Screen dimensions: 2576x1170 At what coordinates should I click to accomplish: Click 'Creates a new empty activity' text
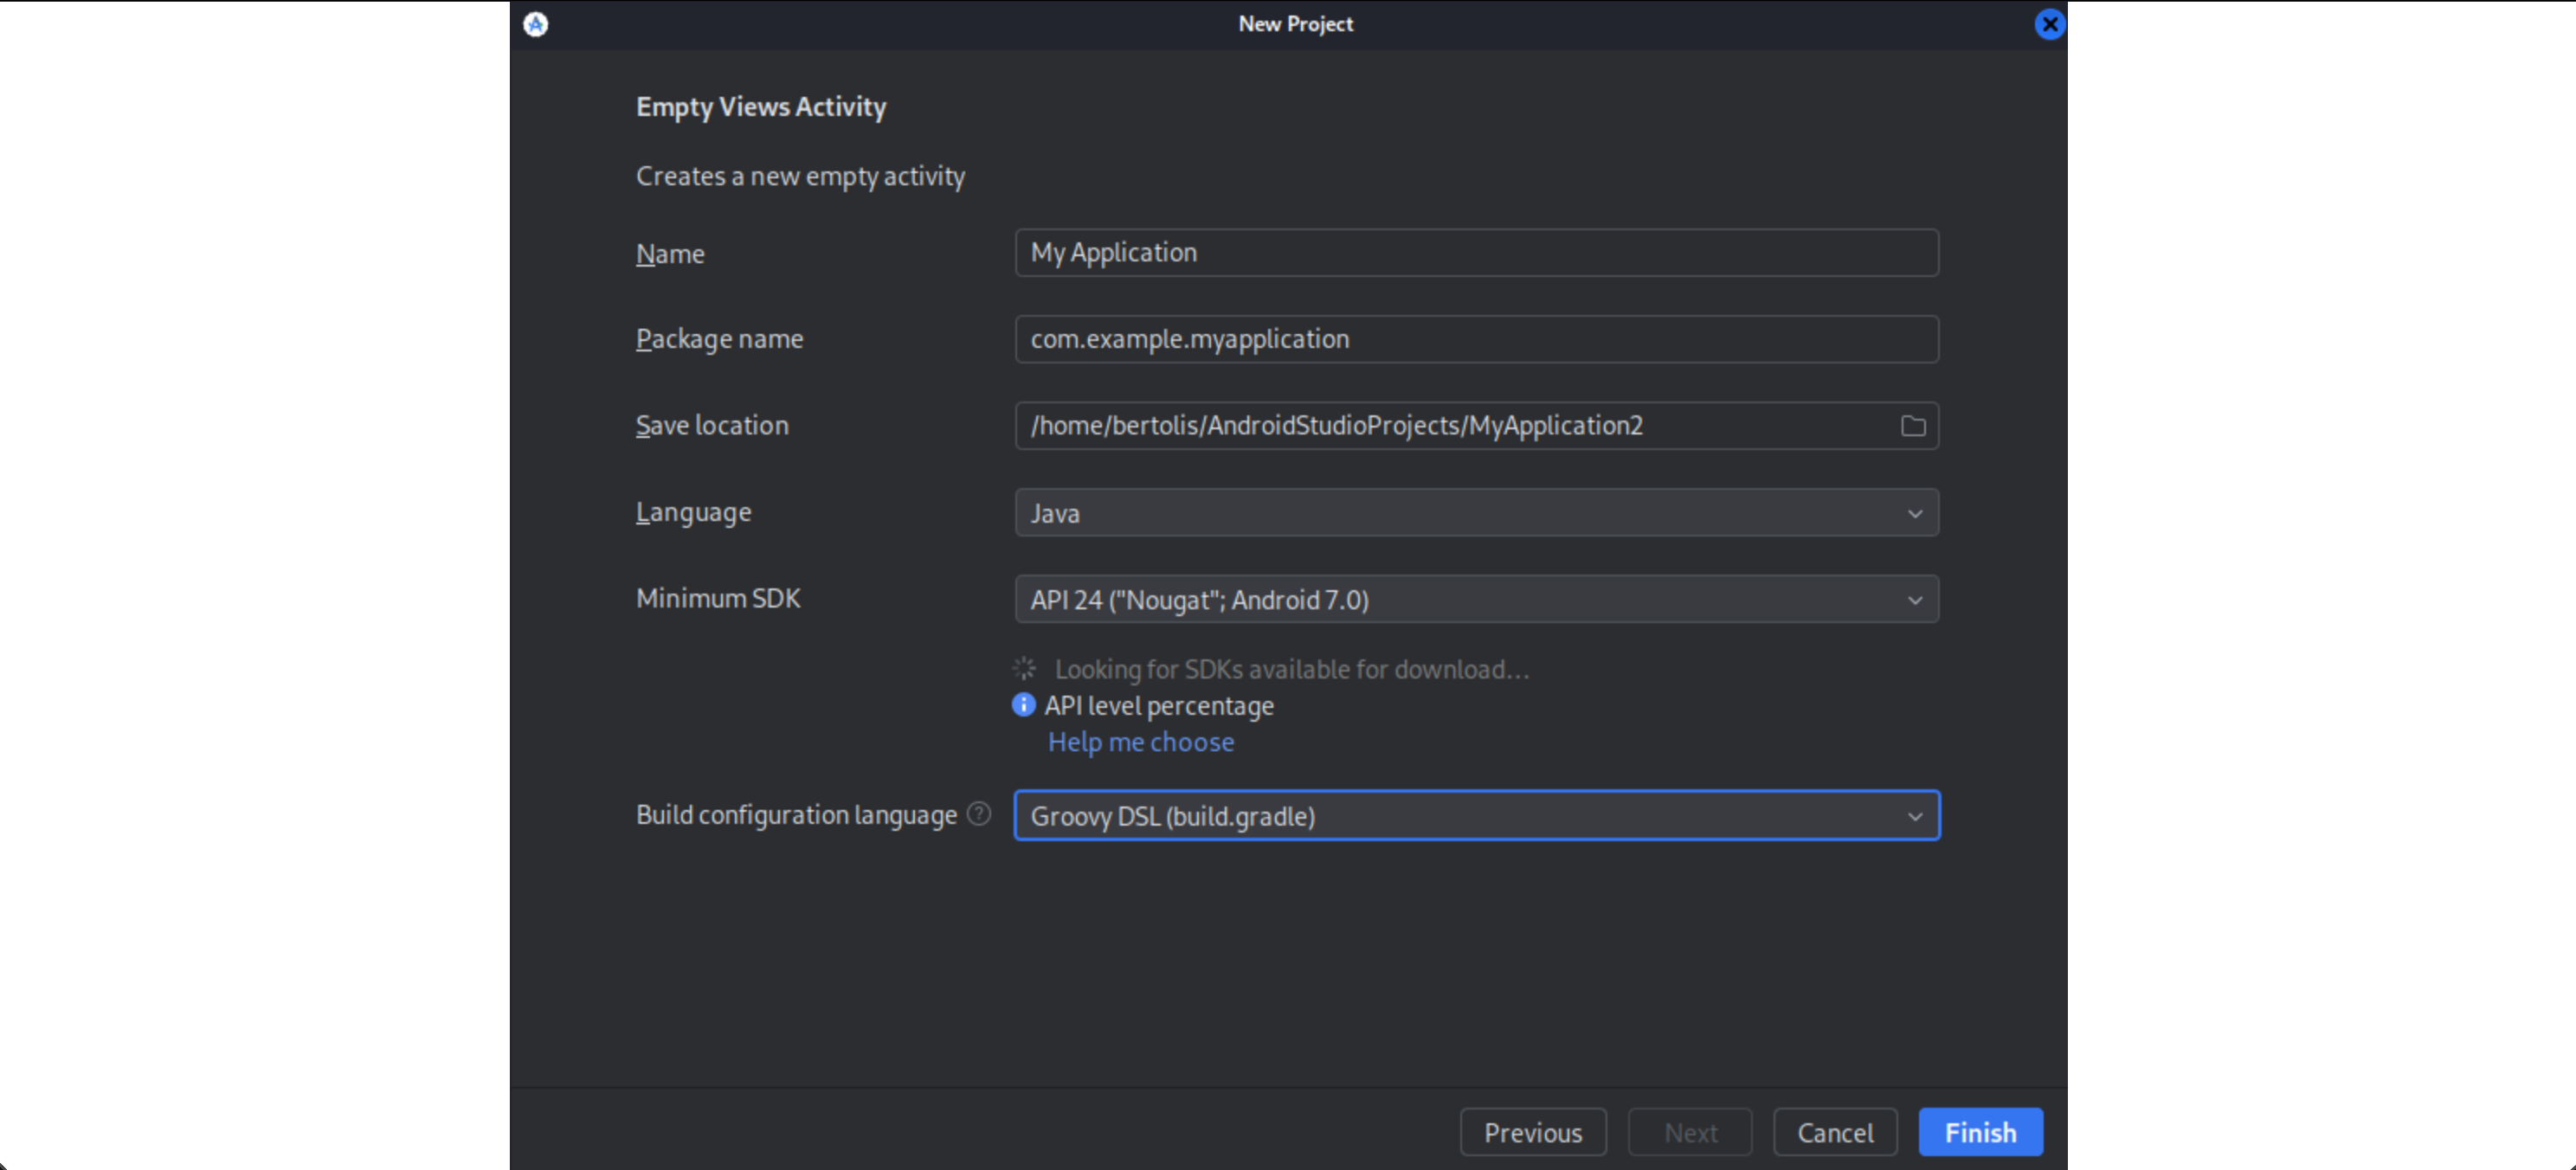coord(800,176)
